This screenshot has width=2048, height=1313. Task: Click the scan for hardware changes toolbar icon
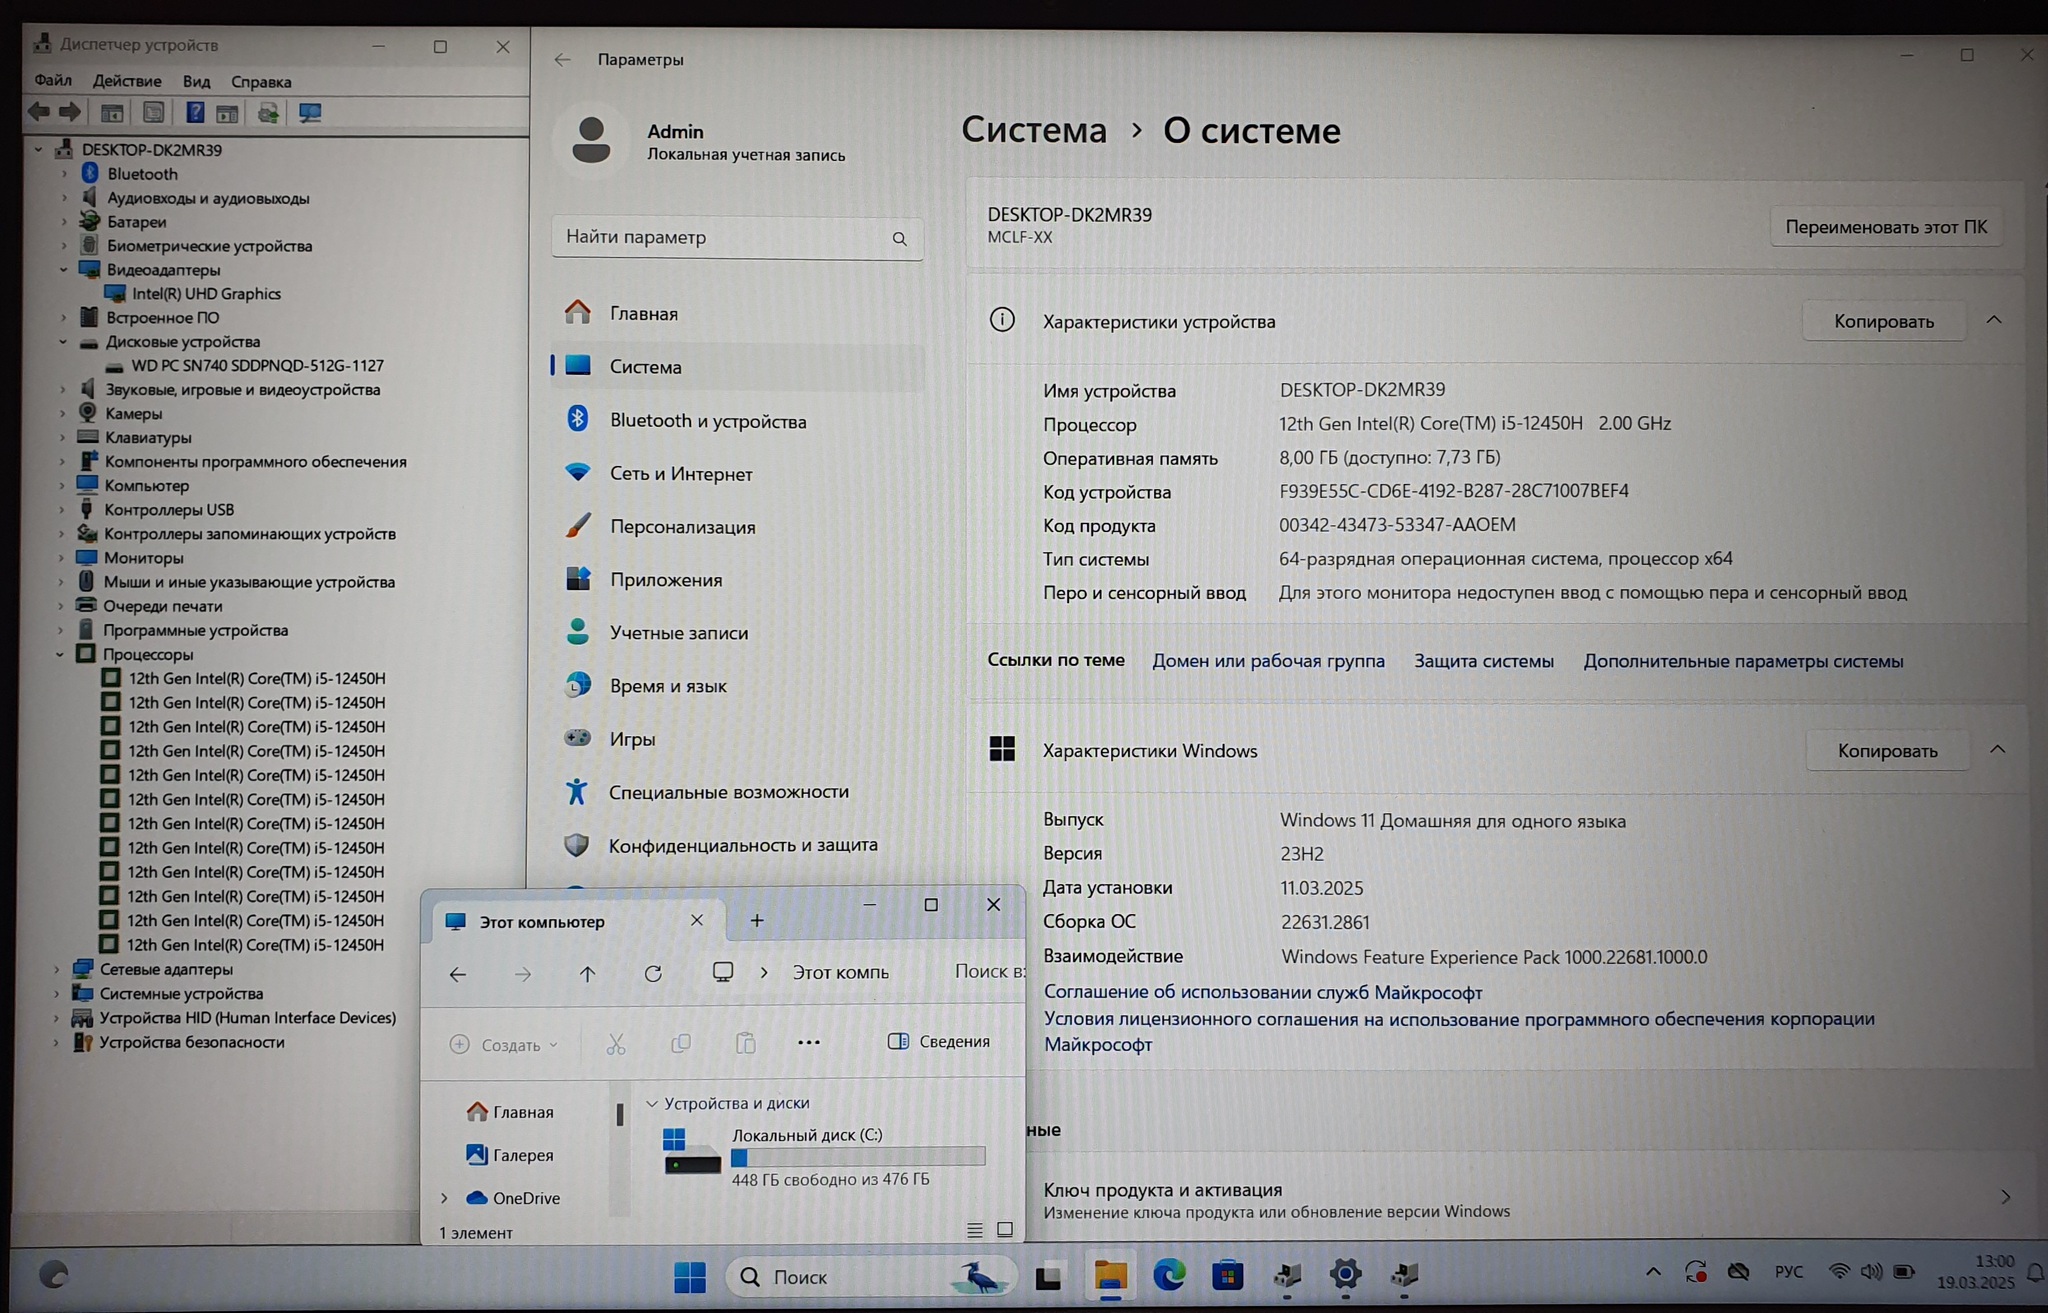click(310, 113)
